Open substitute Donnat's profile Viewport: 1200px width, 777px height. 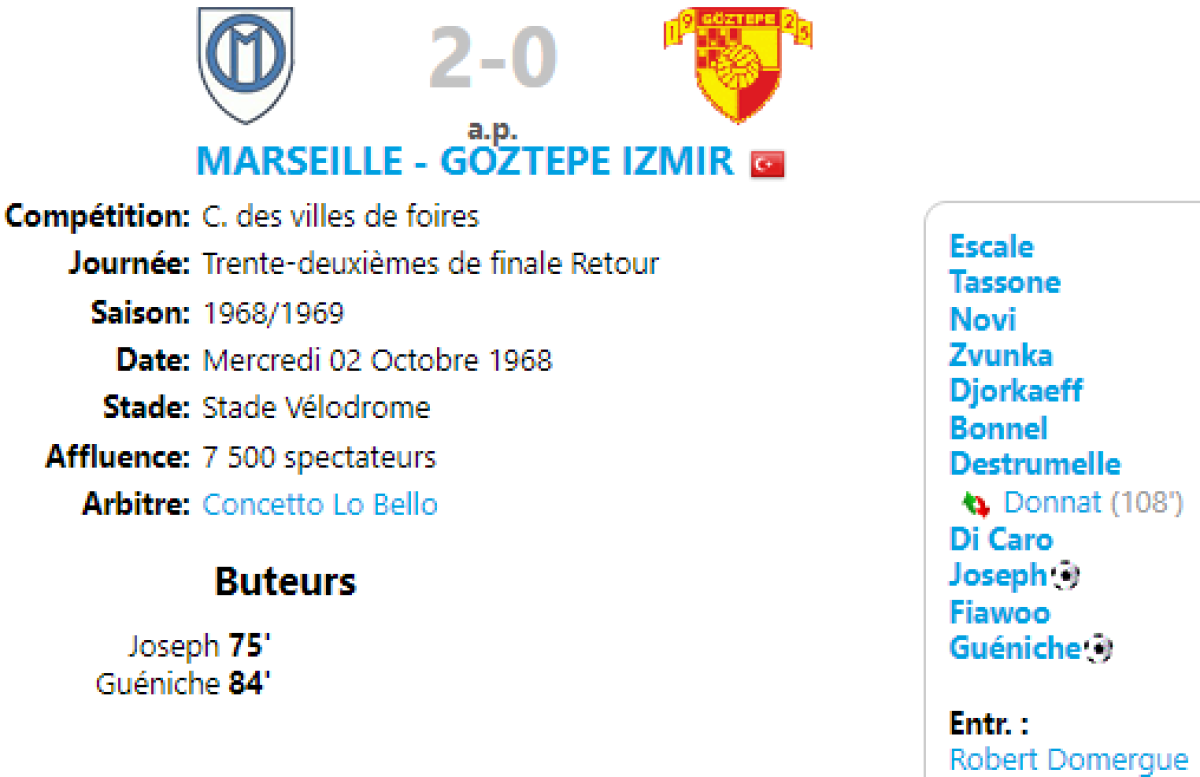(1052, 502)
